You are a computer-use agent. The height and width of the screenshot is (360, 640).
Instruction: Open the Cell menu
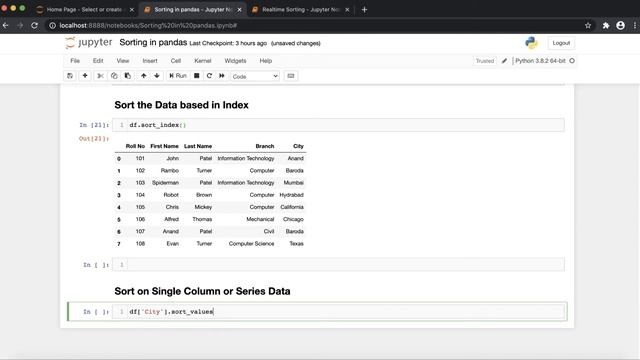(176, 61)
